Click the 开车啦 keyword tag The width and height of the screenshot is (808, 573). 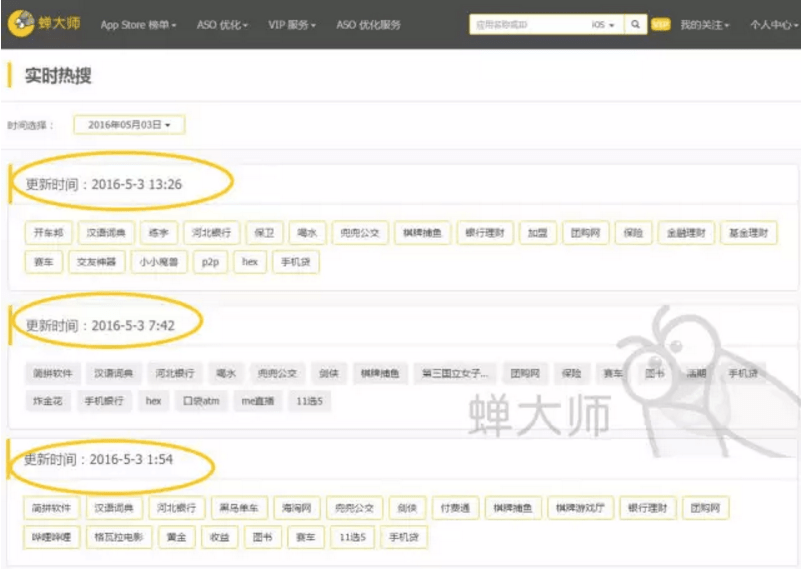(x=48, y=234)
